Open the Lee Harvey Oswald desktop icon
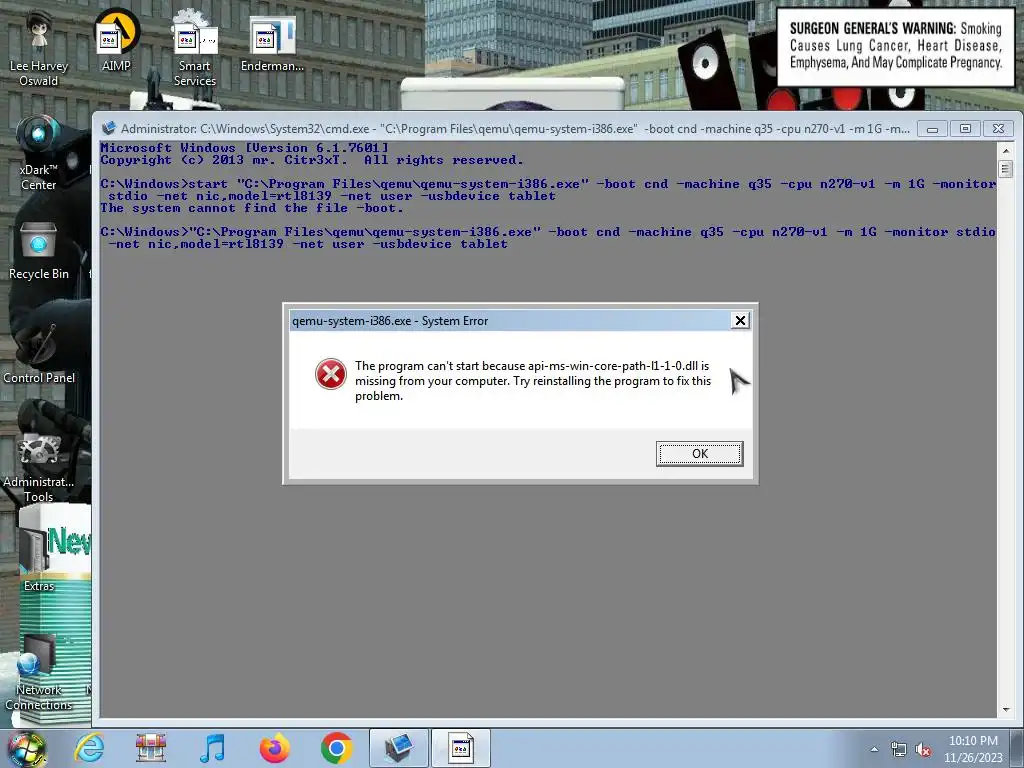Viewport: 1024px width, 768px height. coord(39,49)
